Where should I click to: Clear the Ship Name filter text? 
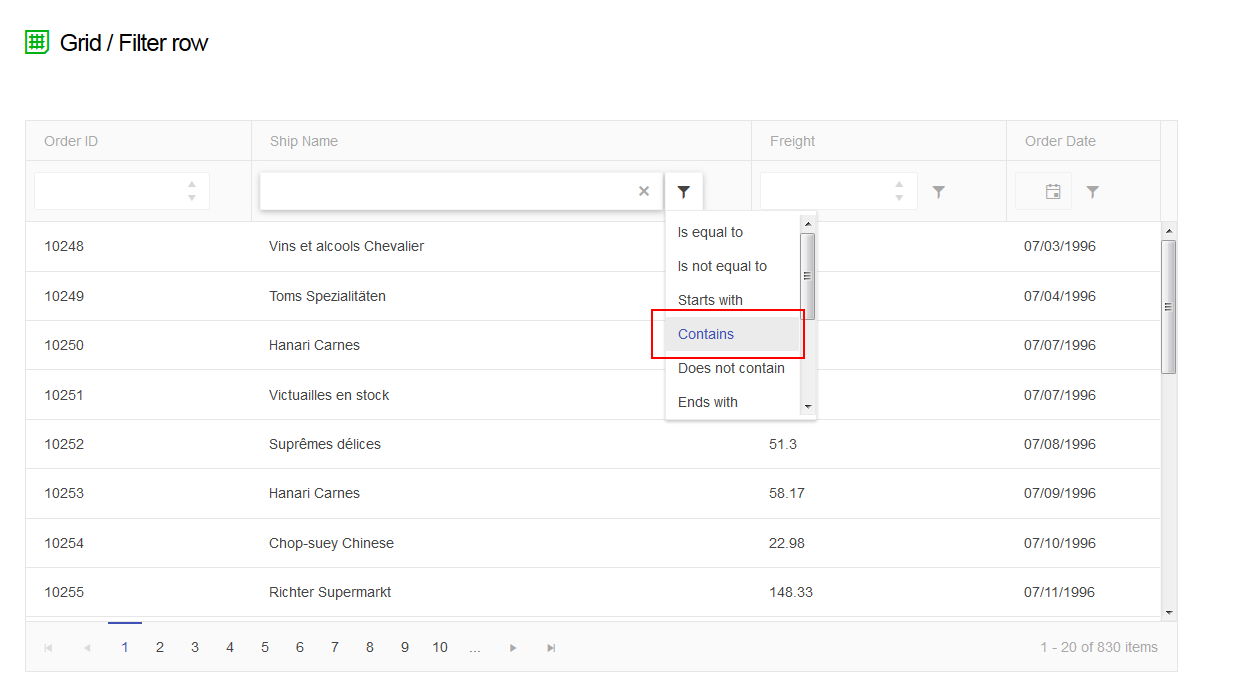pyautogui.click(x=644, y=192)
